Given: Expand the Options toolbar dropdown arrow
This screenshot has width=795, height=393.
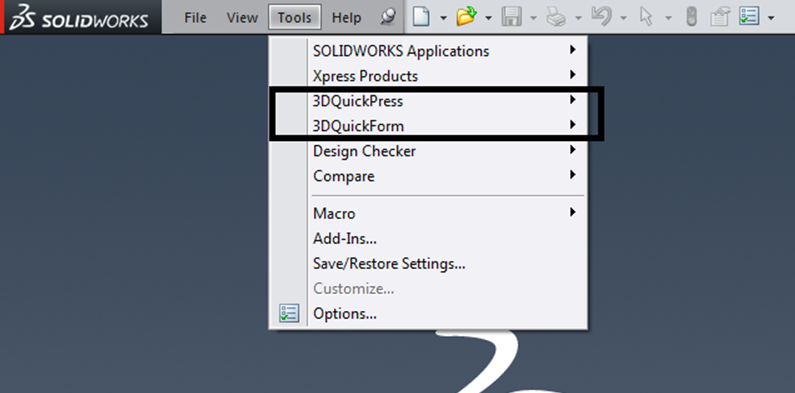Looking at the screenshot, I should coord(771,18).
